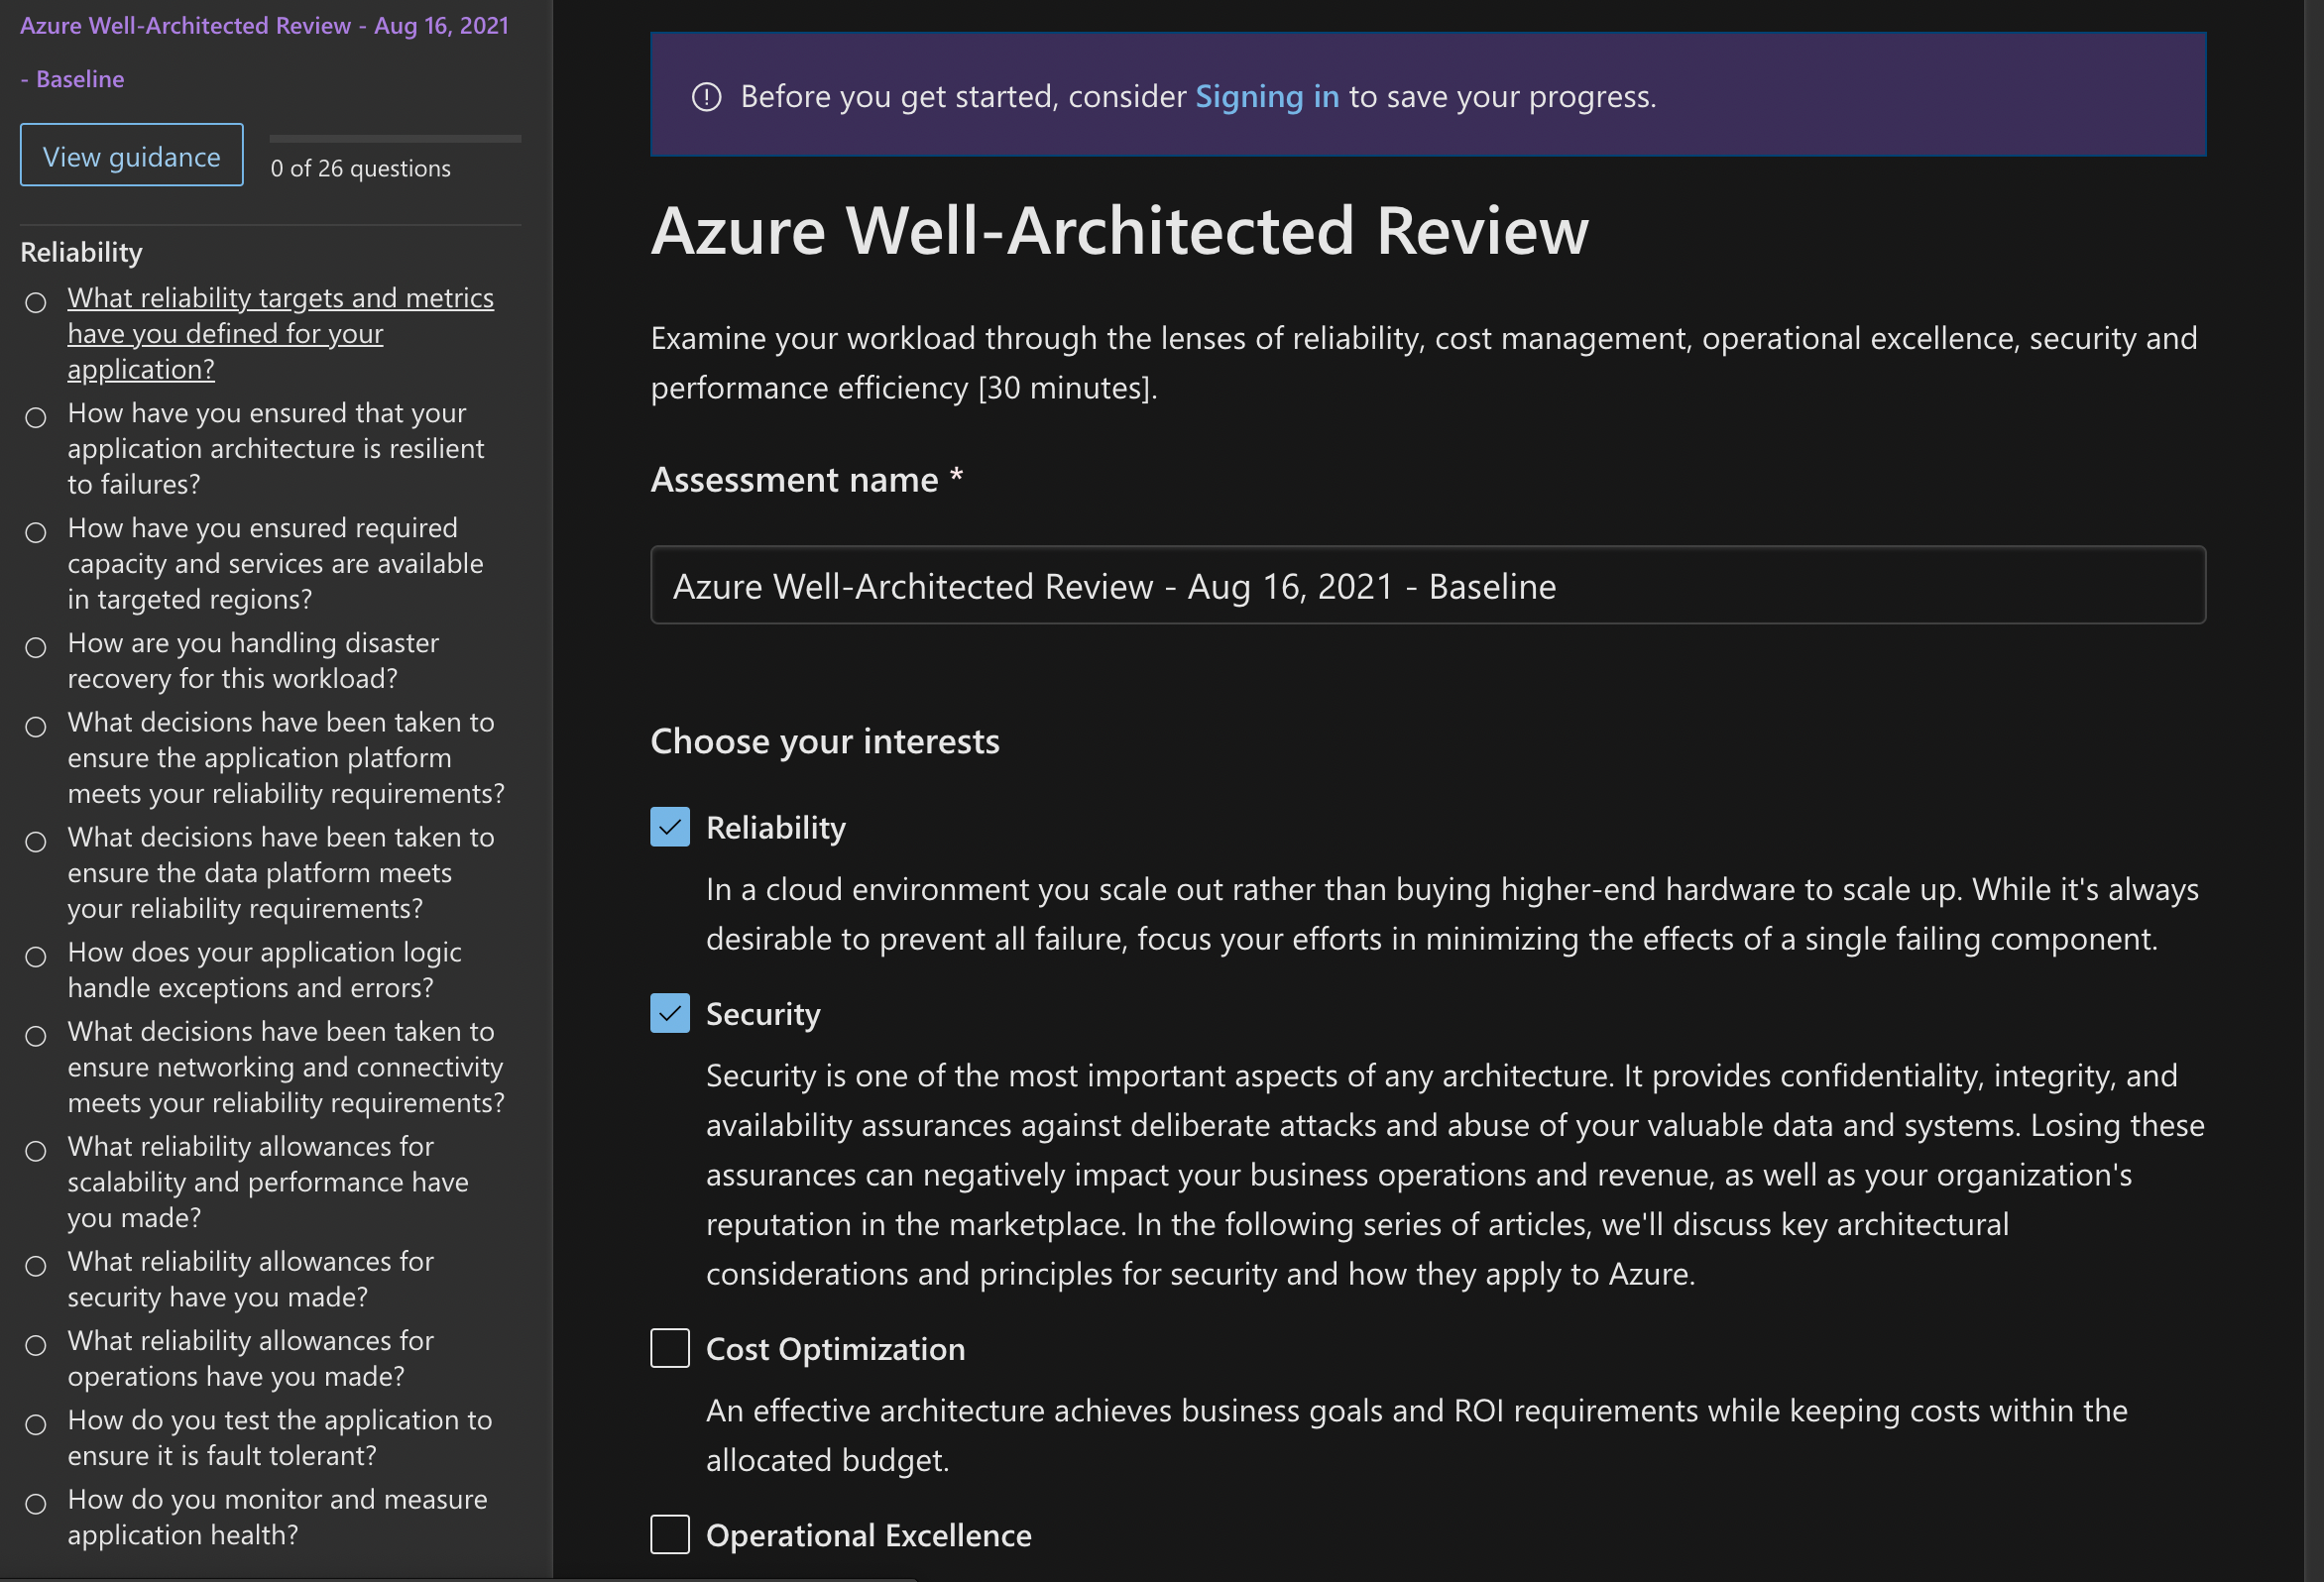Viewport: 2324px width, 1582px height.
Task: Click the Signing in link
Action: (x=1267, y=96)
